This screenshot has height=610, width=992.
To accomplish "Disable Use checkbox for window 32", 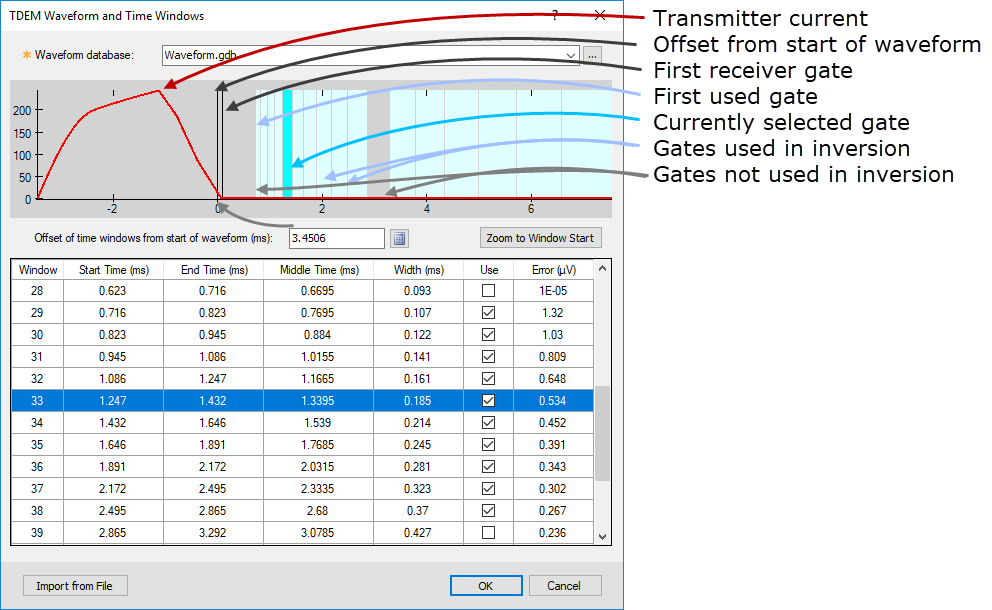I will [x=488, y=378].
